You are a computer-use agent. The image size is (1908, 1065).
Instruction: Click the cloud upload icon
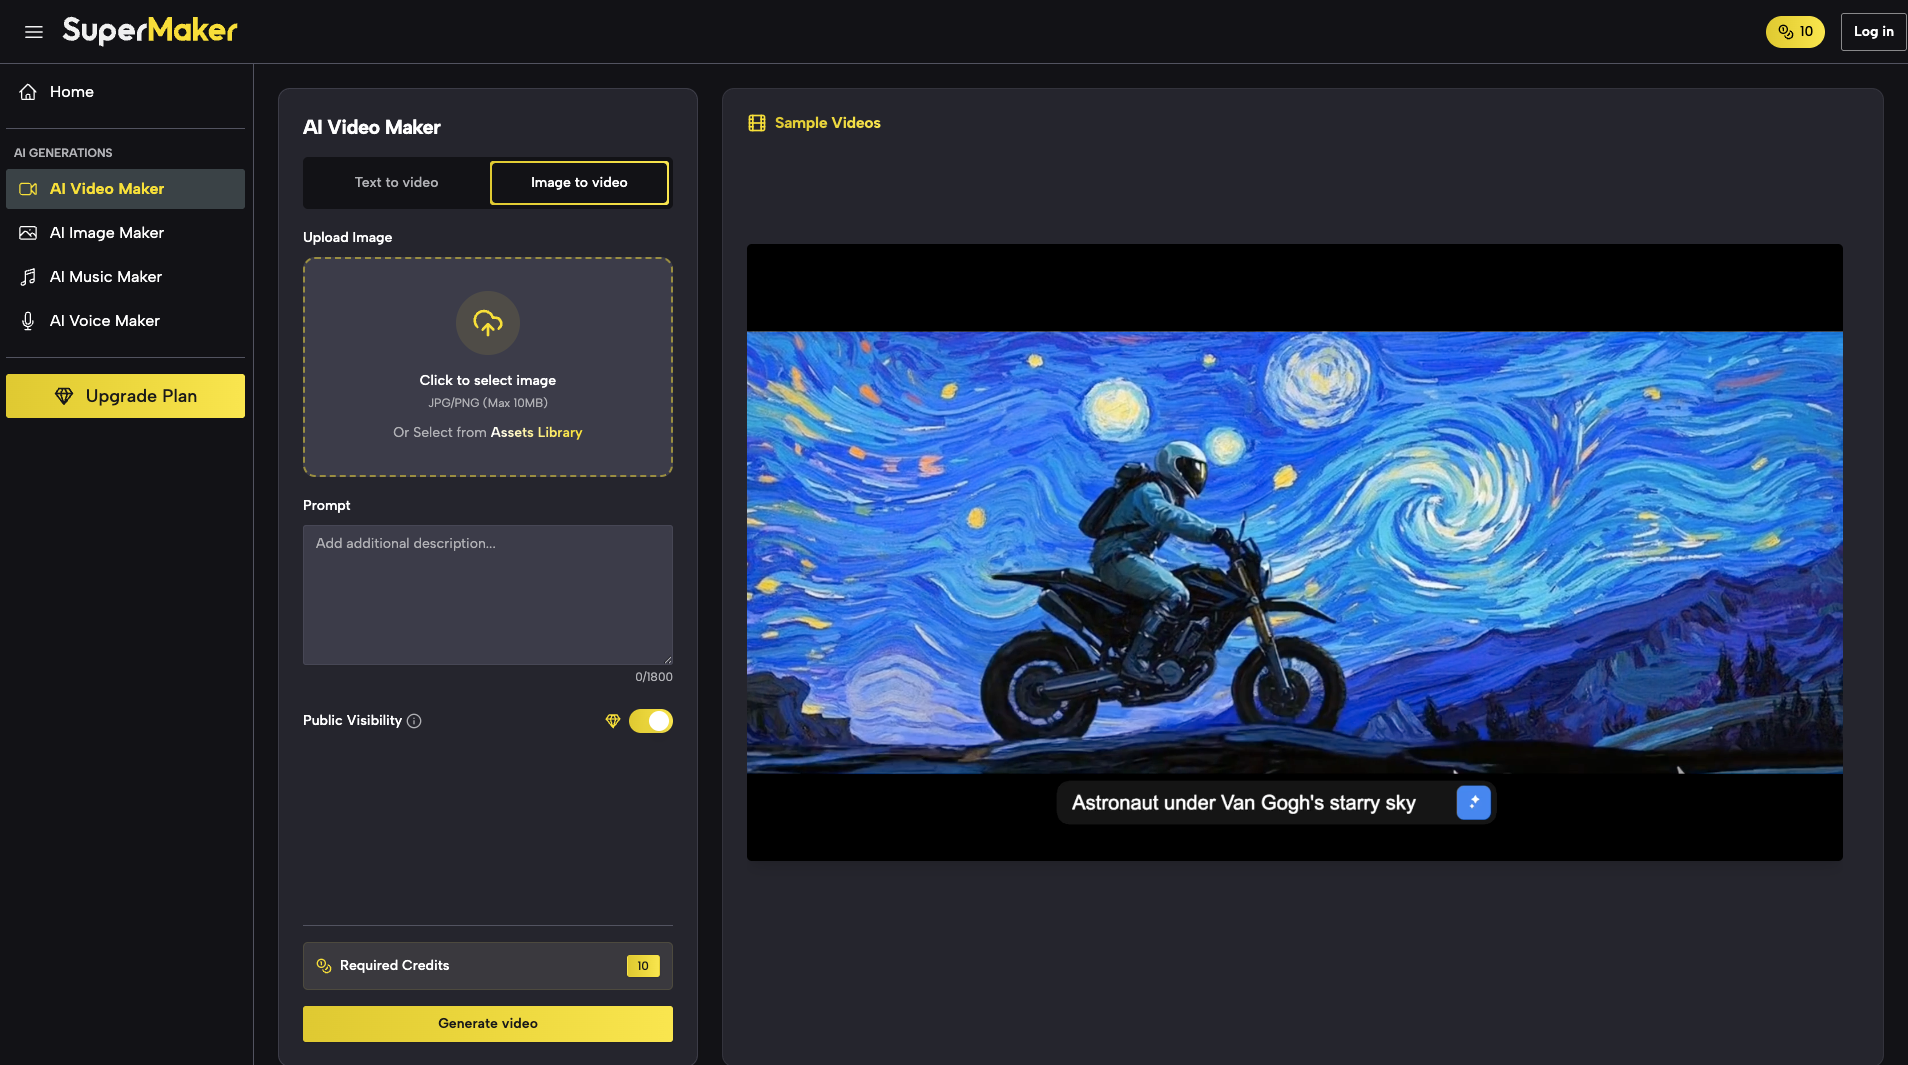pyautogui.click(x=488, y=323)
